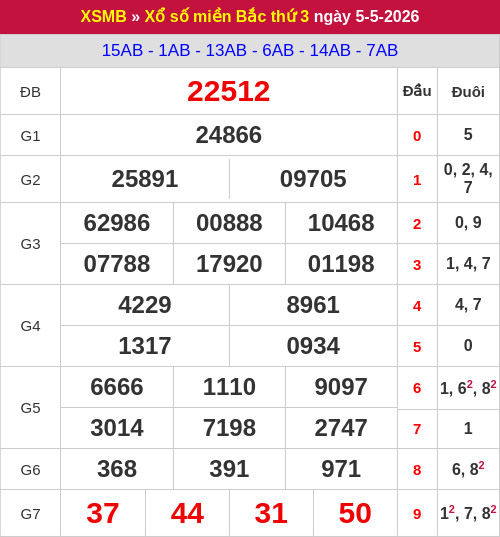Select G5 number 1110

(x=229, y=387)
